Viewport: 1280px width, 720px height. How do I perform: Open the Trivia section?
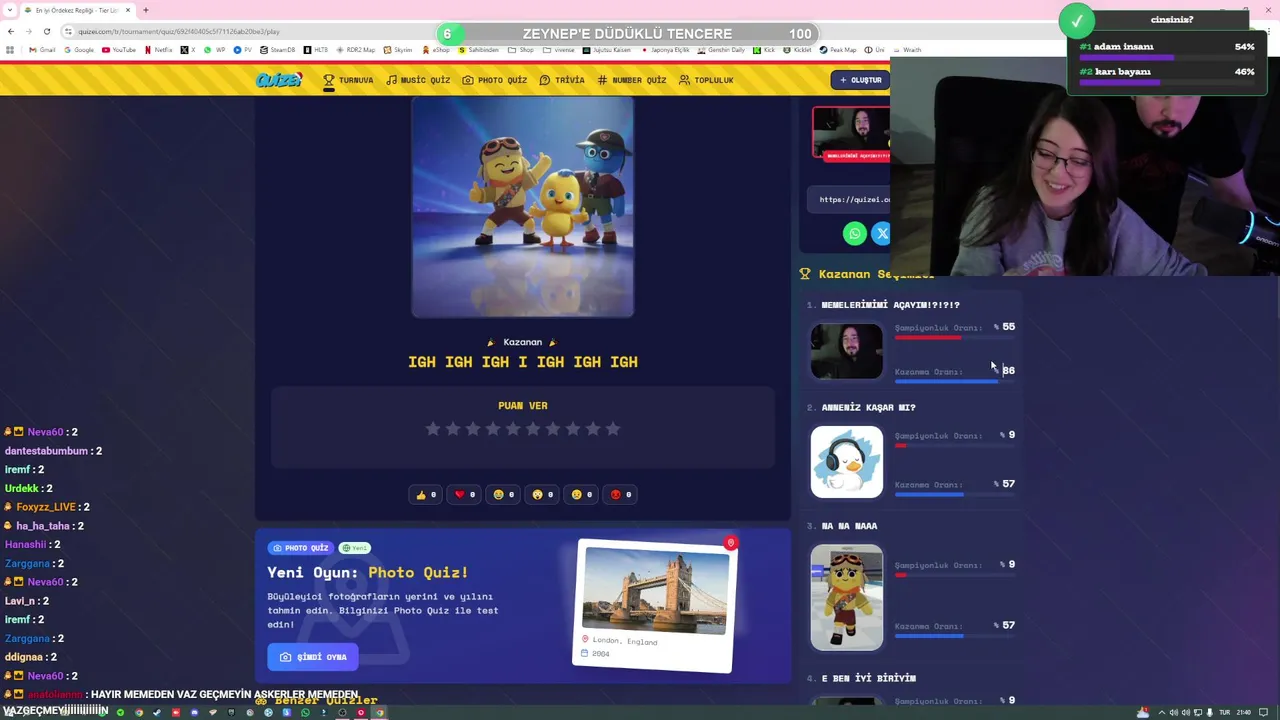coord(562,80)
